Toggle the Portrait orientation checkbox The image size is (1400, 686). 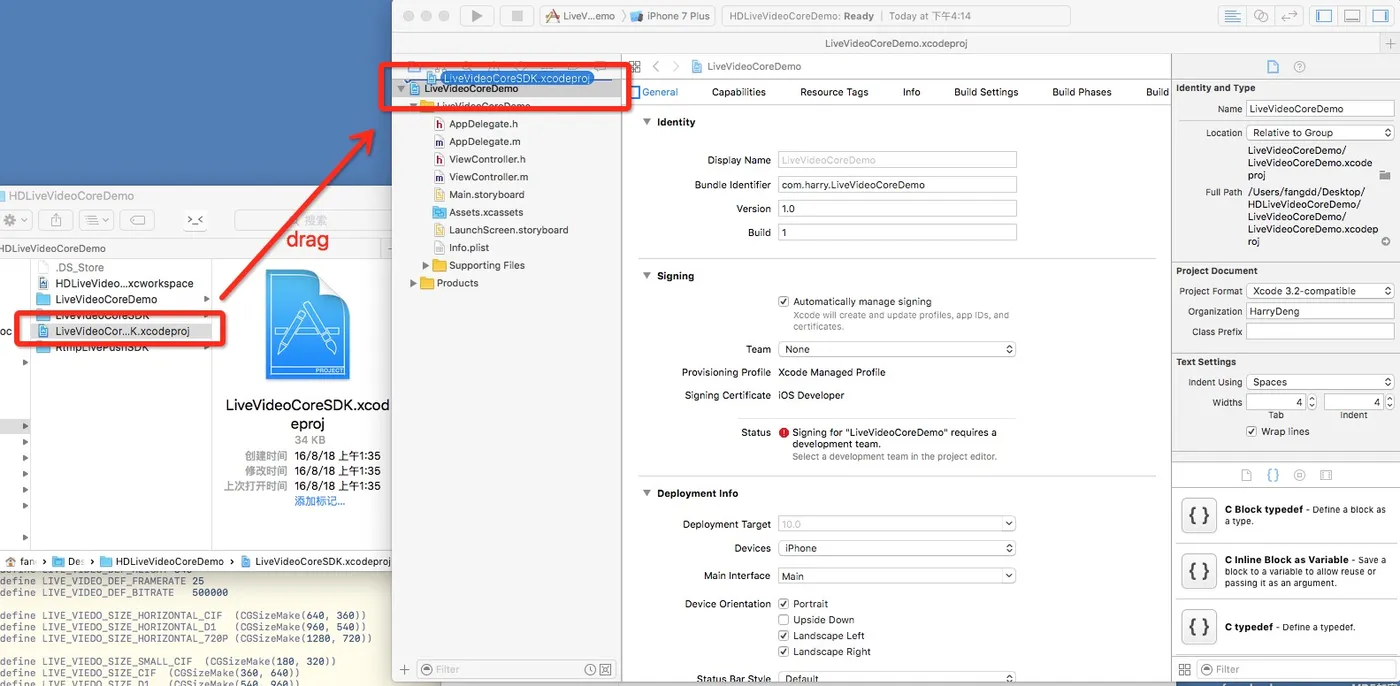784,604
